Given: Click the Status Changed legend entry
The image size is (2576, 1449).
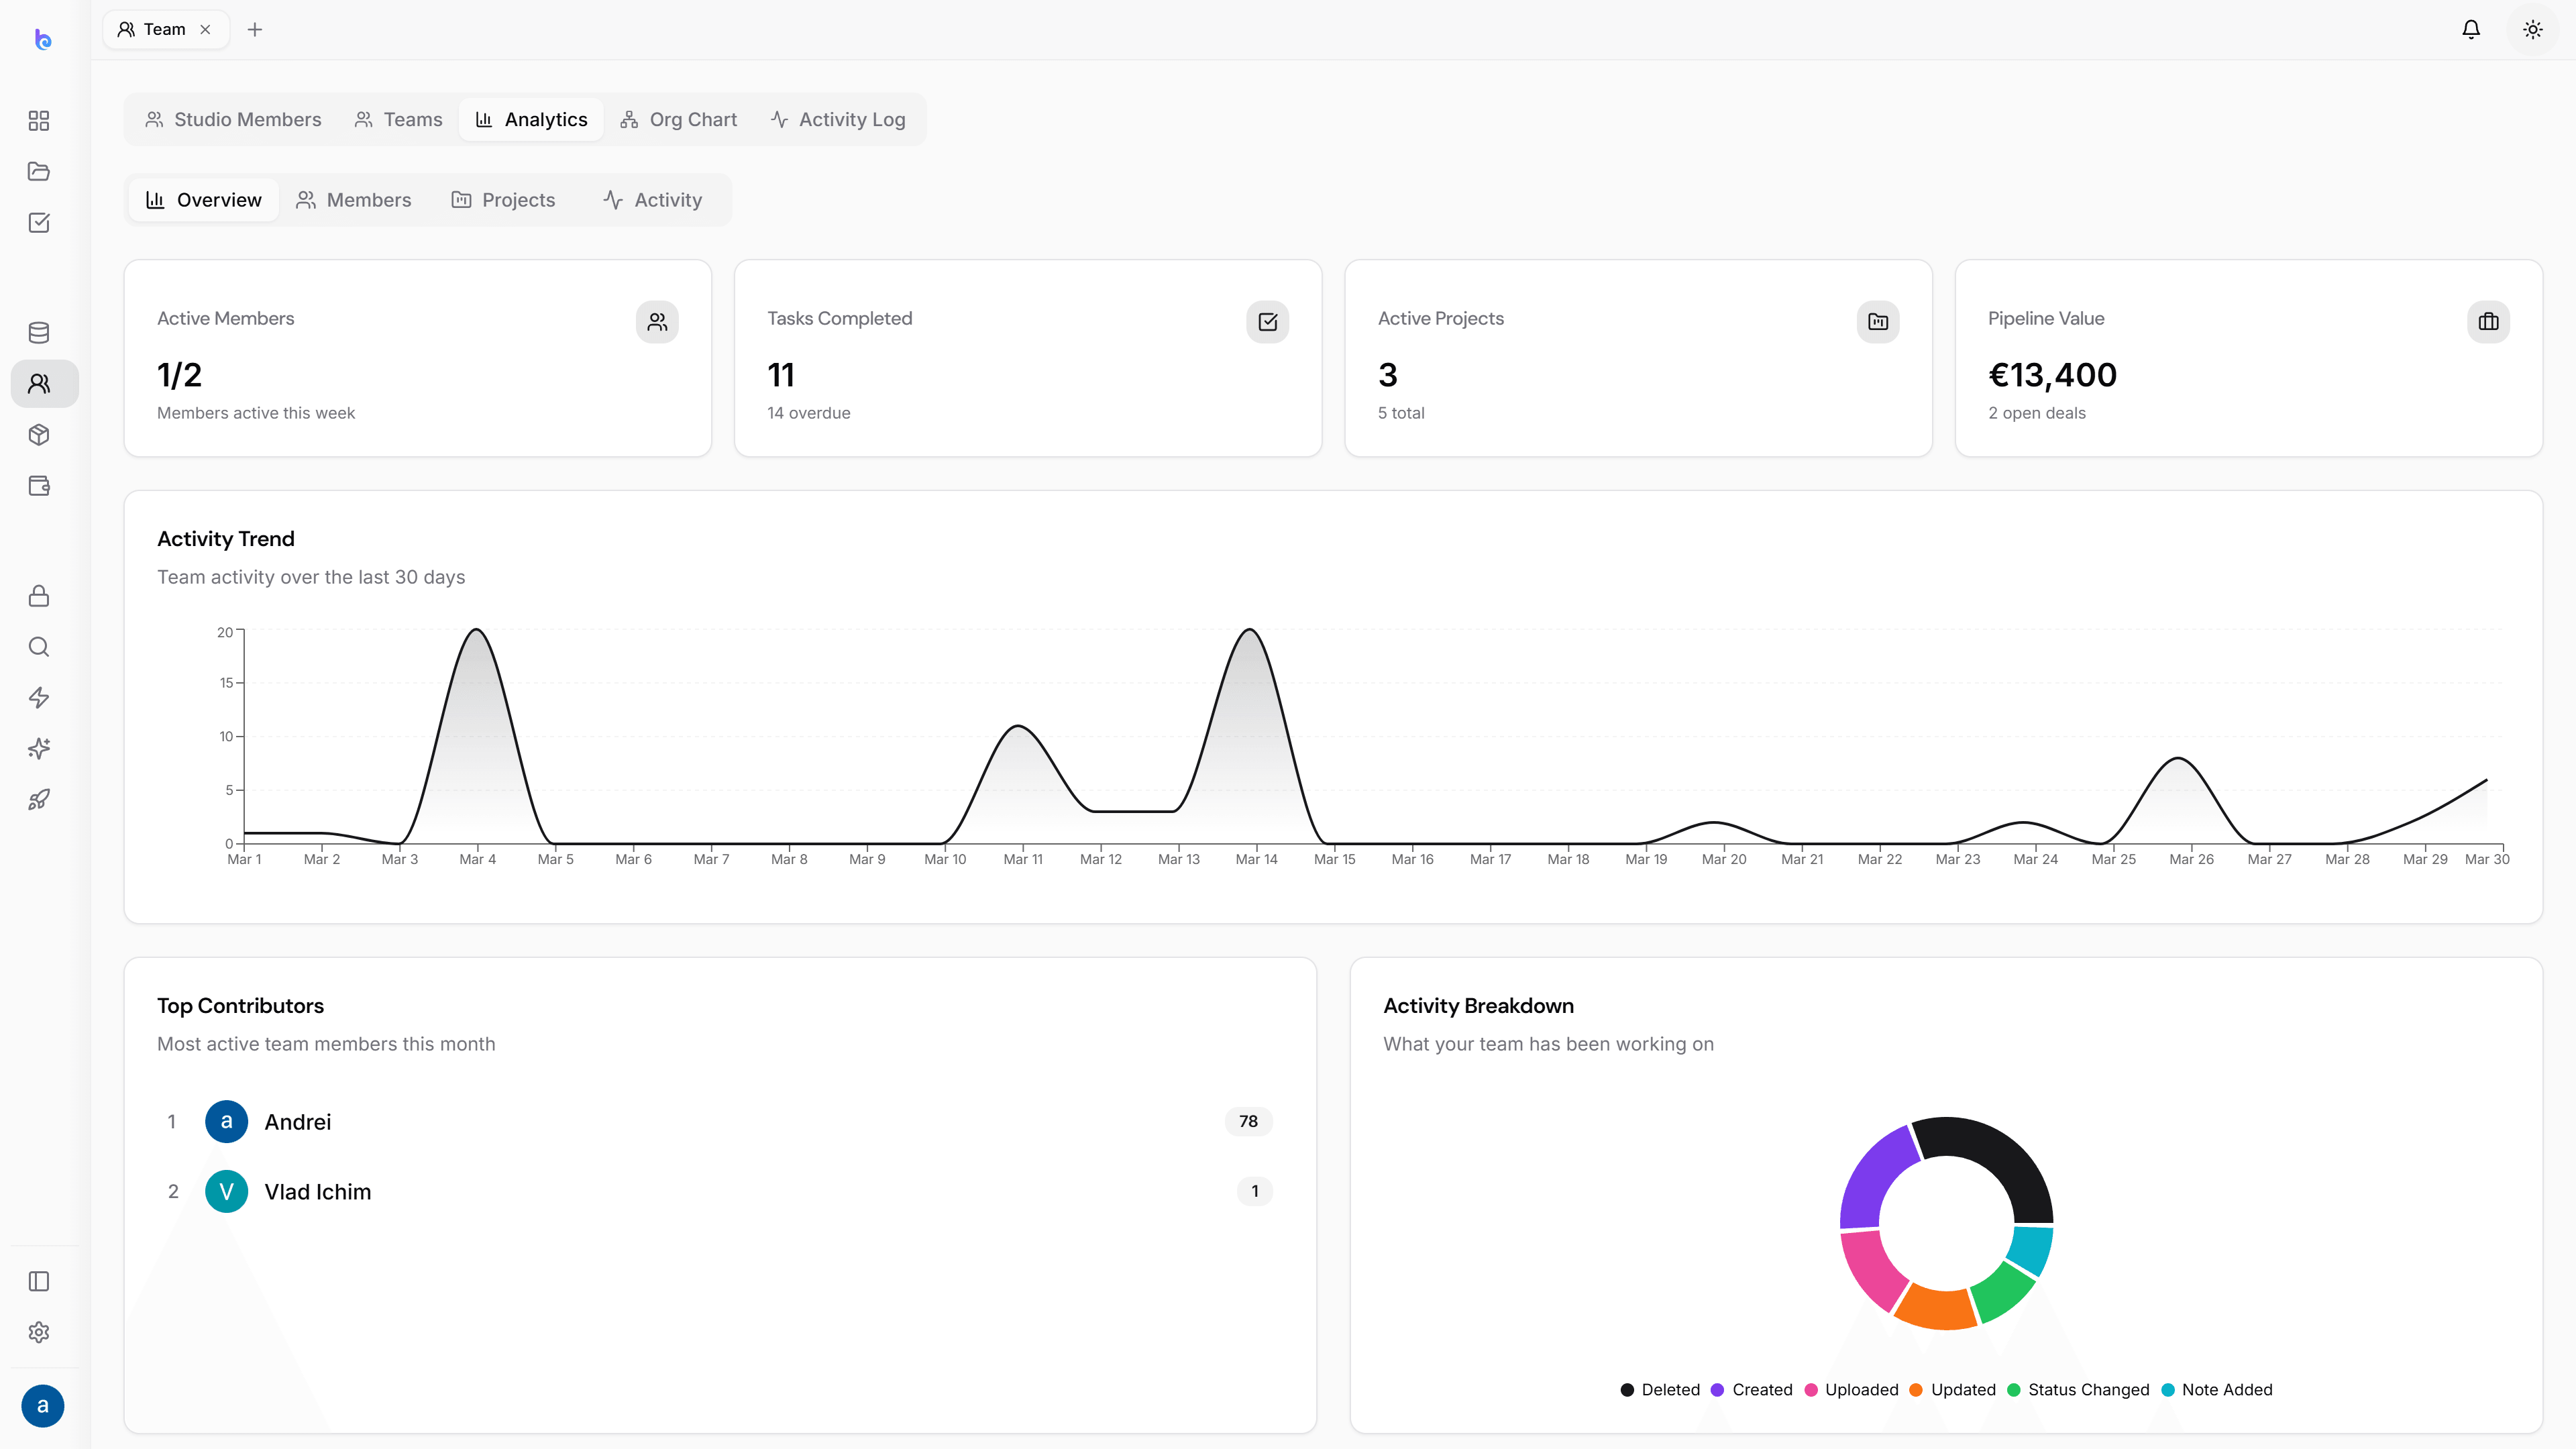Looking at the screenshot, I should pyautogui.click(x=2078, y=1390).
